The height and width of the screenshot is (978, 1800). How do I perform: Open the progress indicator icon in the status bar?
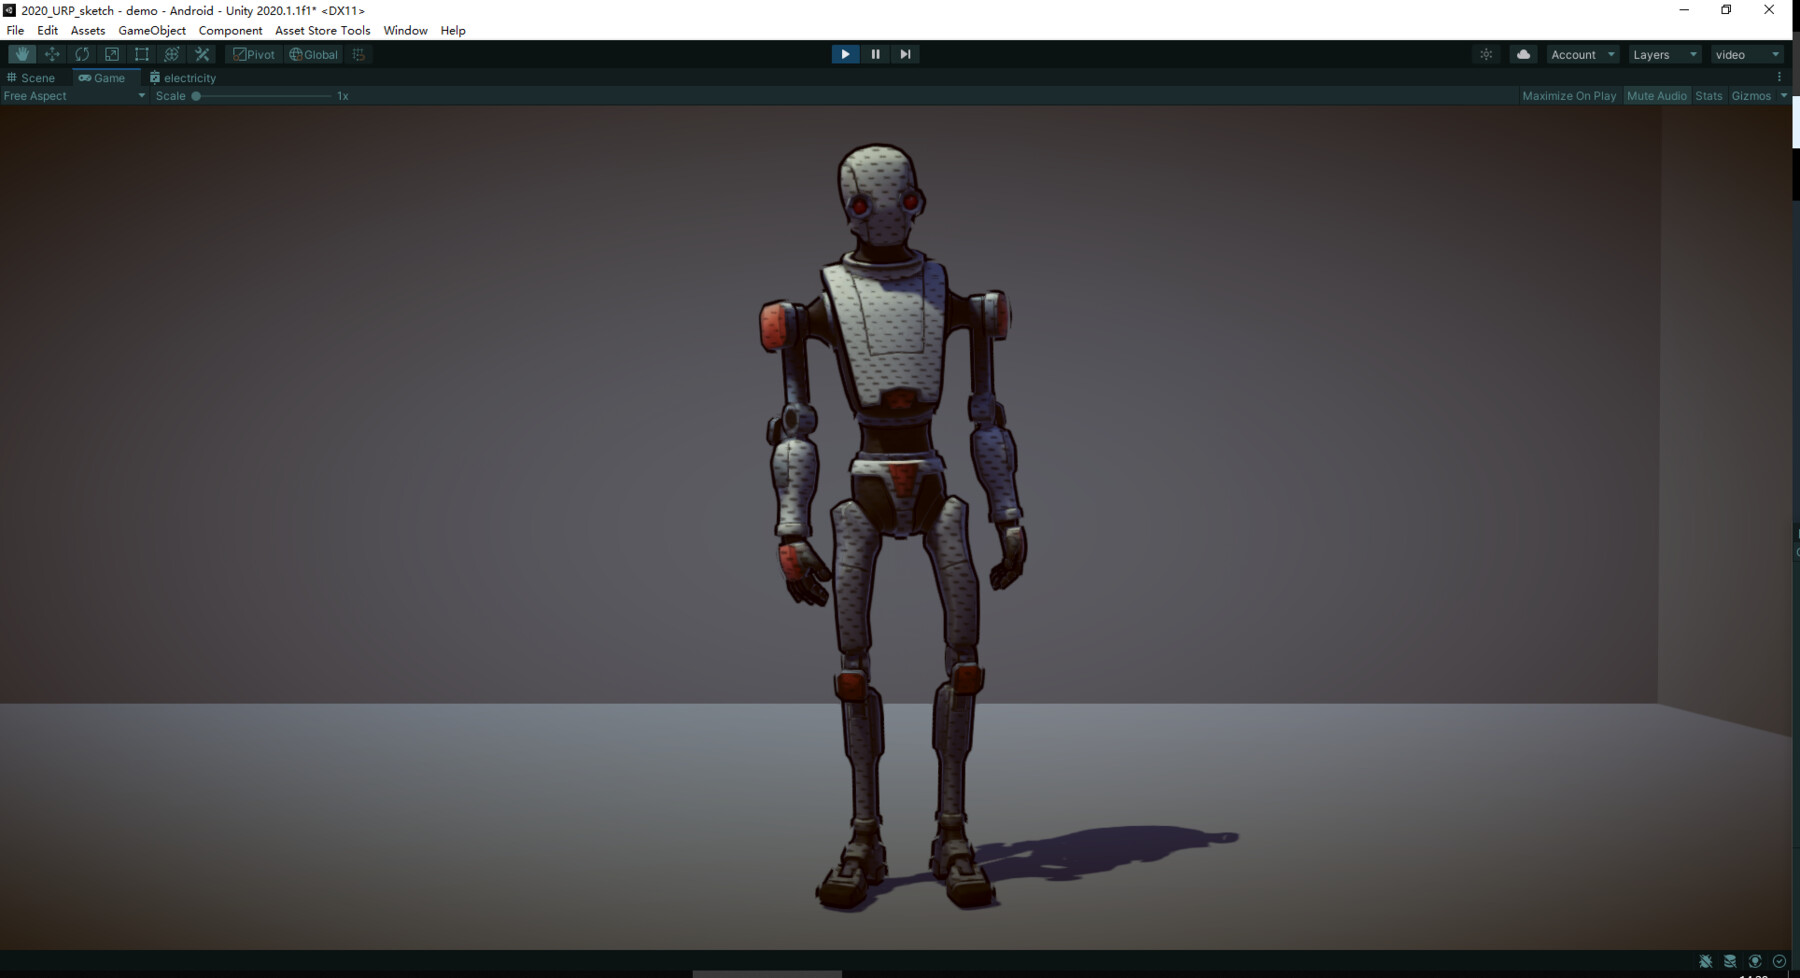(x=1779, y=961)
